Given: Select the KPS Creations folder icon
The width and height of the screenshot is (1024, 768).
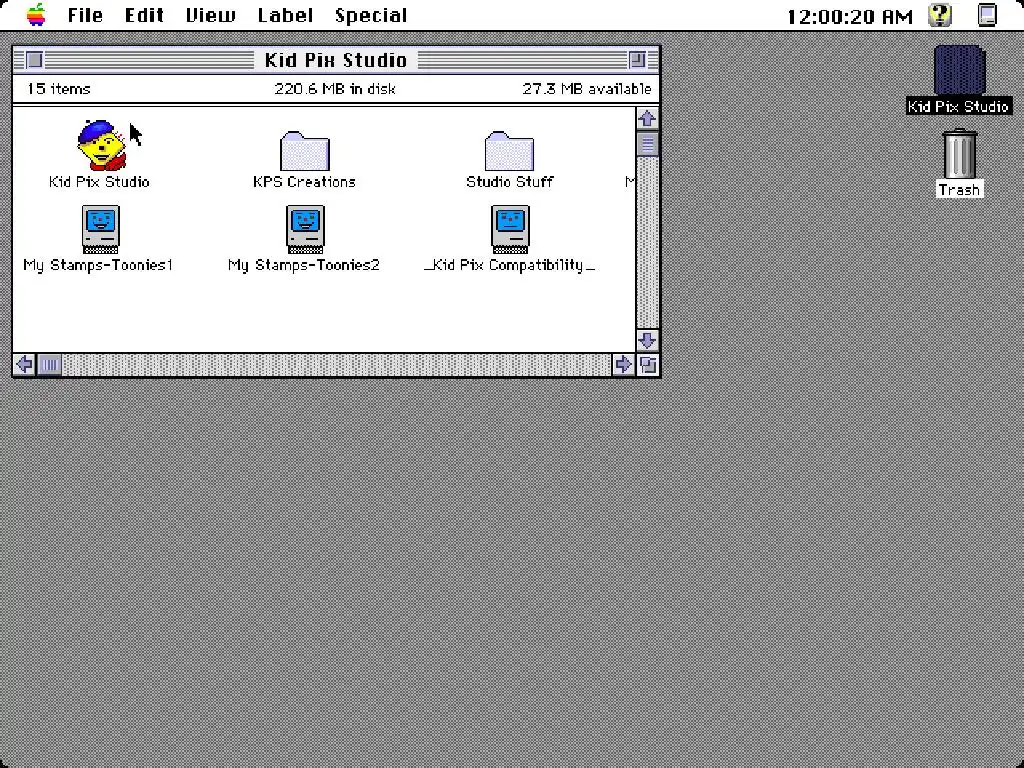Looking at the screenshot, I should point(304,151).
